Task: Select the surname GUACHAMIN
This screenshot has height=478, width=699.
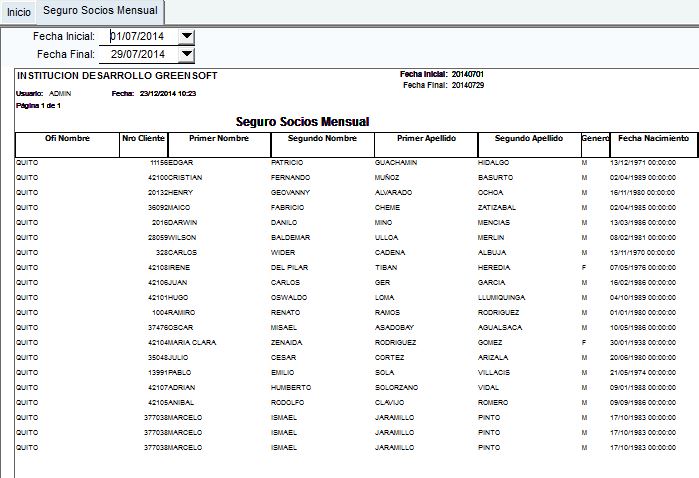Action: [396, 163]
